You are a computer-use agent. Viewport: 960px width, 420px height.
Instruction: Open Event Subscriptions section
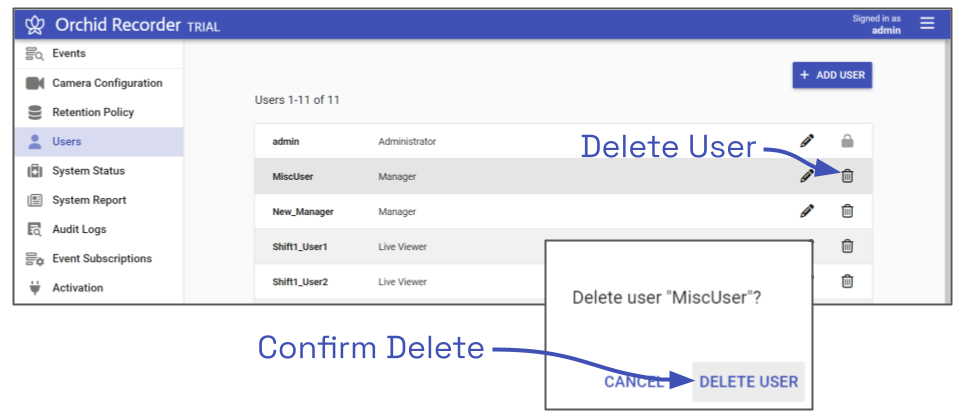tap(101, 258)
